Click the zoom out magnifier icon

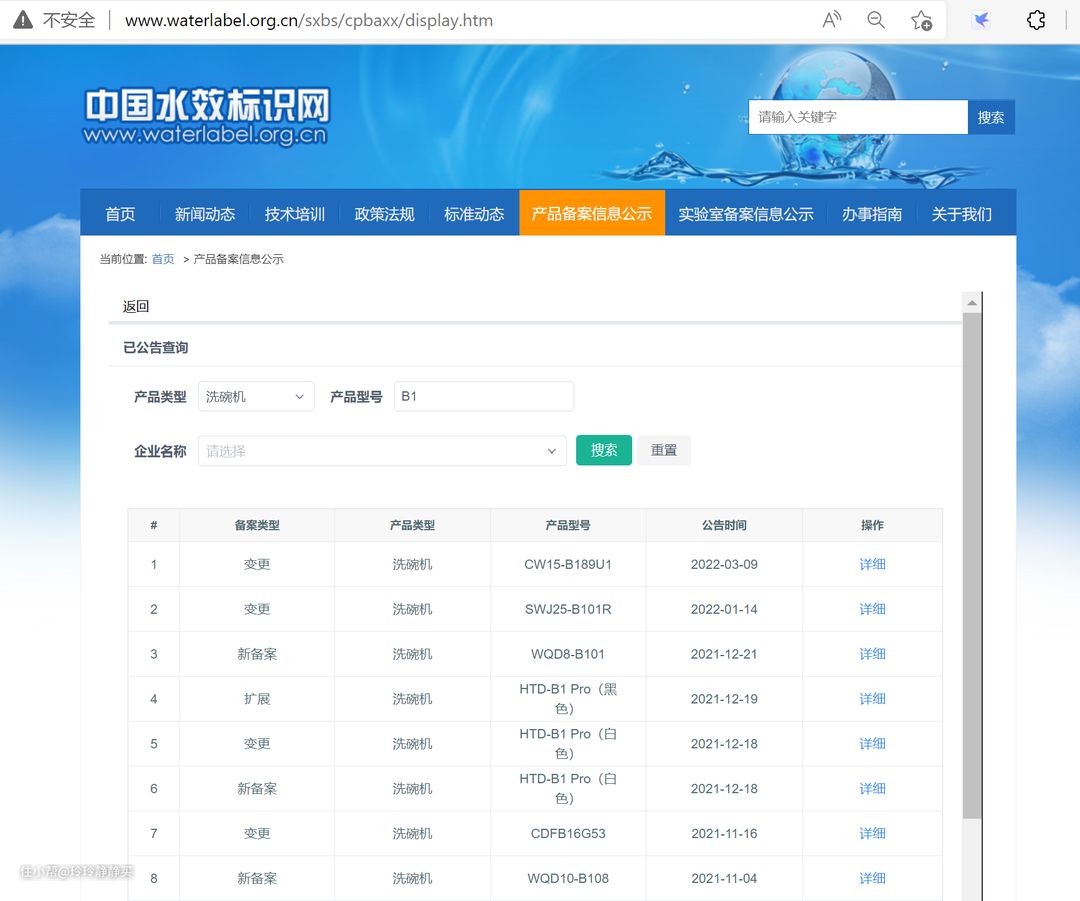(876, 20)
